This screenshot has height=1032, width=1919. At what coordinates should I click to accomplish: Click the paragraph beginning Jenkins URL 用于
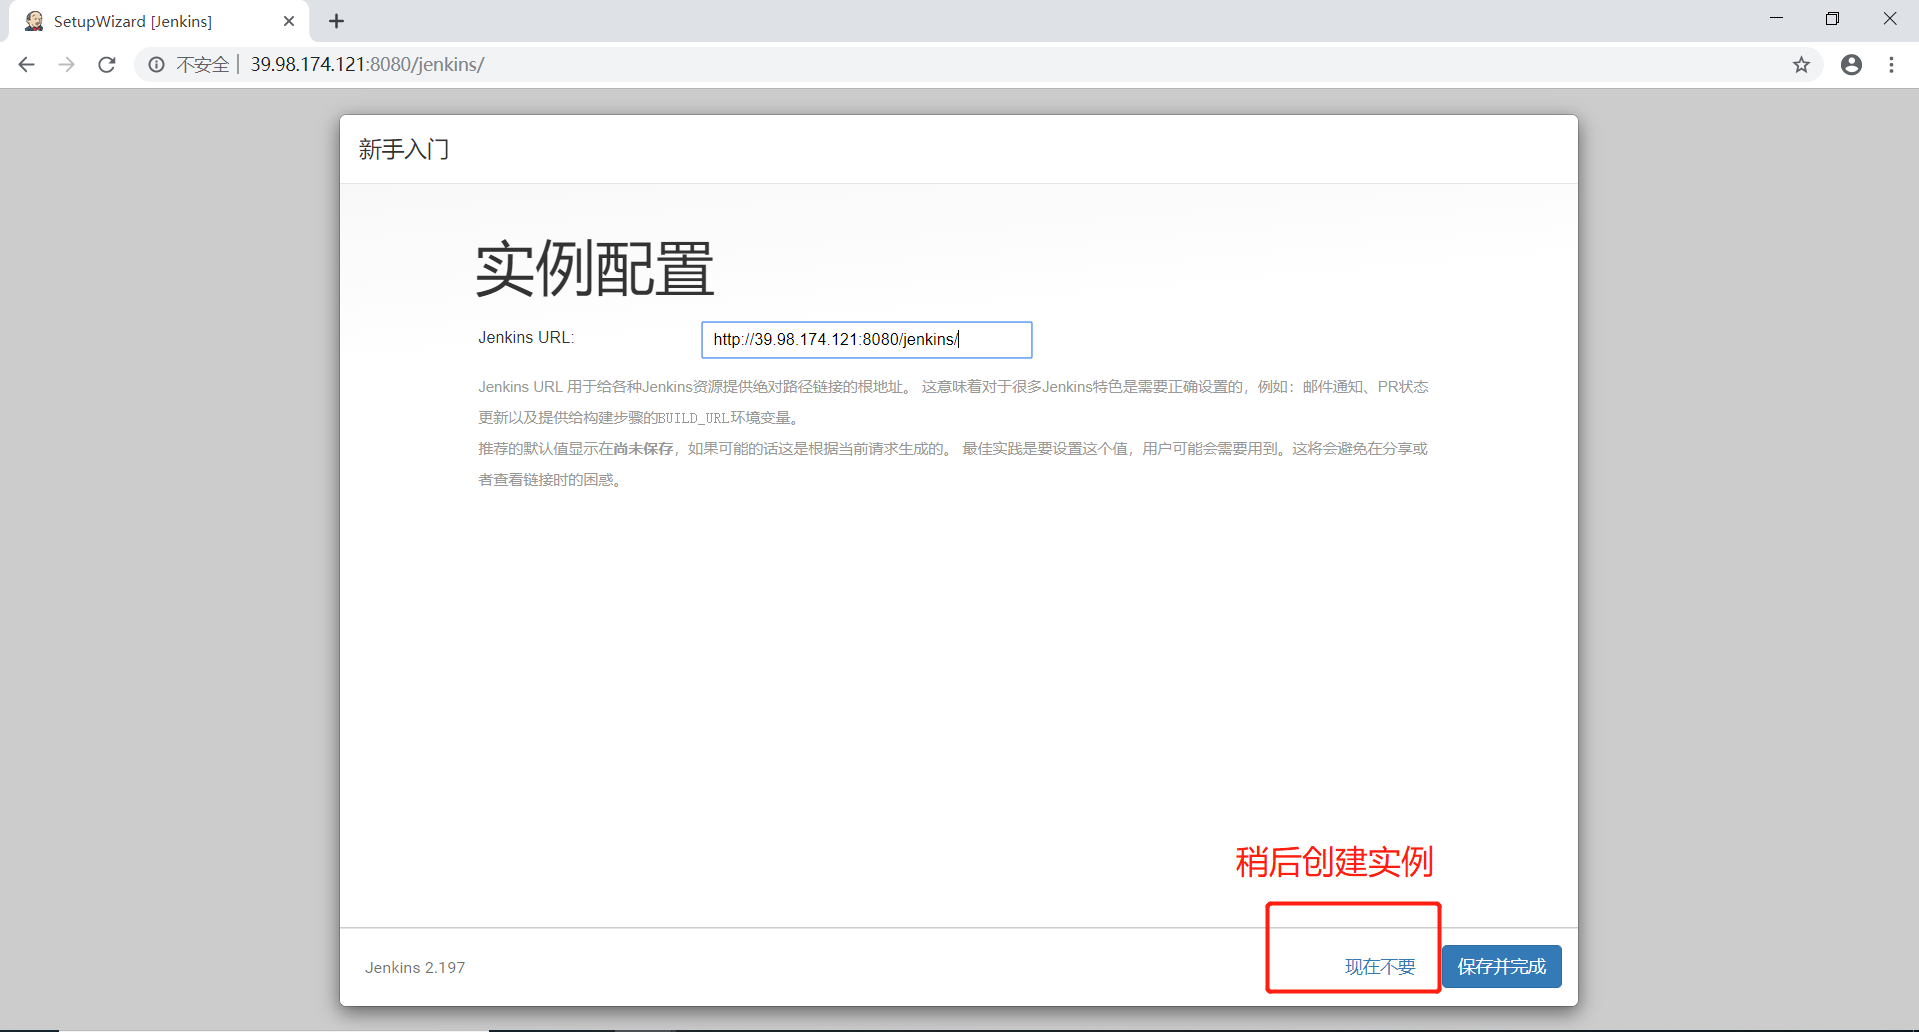click(953, 402)
